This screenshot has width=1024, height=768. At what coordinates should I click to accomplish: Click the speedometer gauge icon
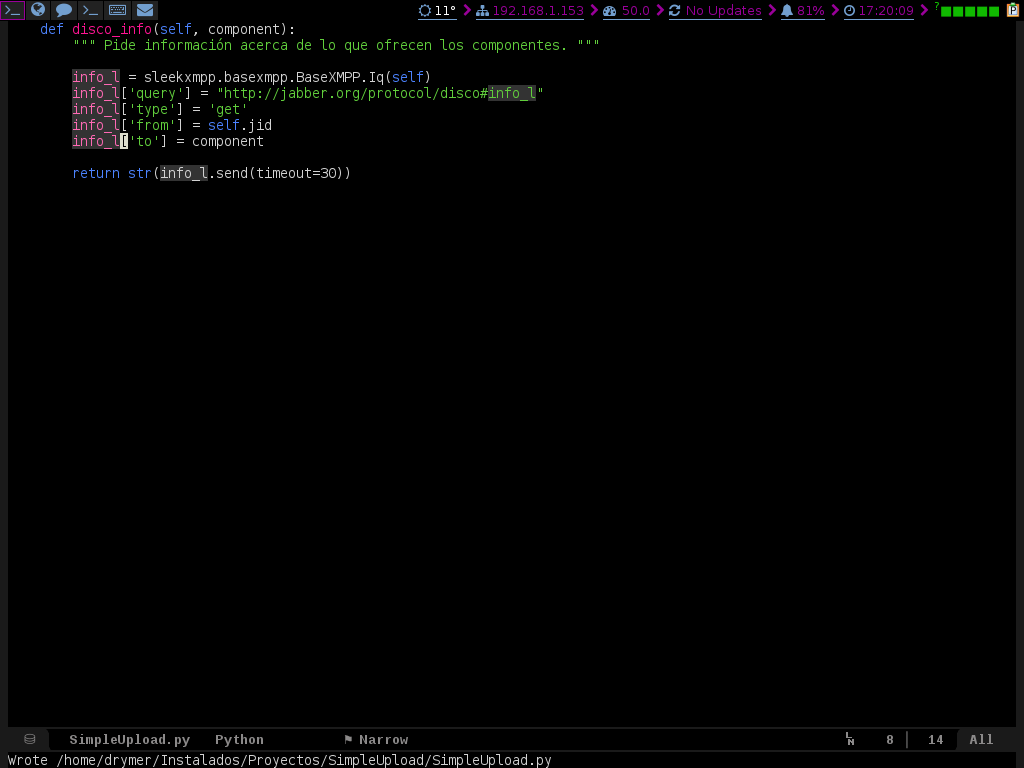point(609,10)
